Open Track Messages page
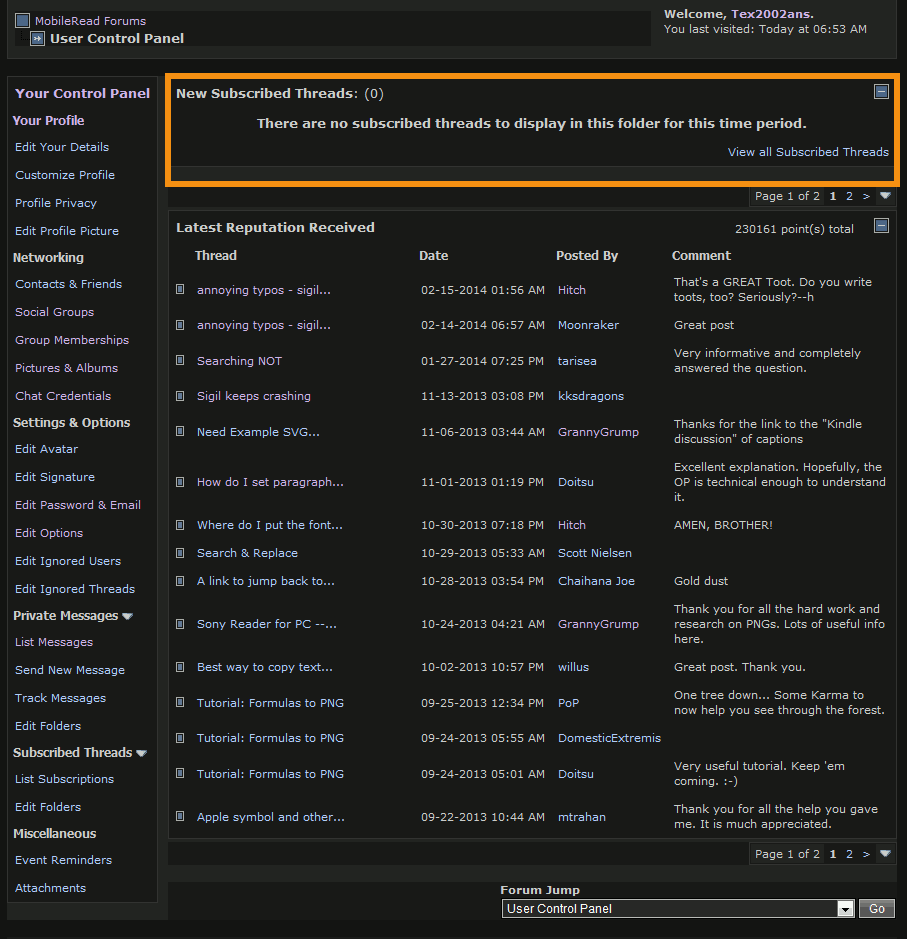 coord(60,698)
